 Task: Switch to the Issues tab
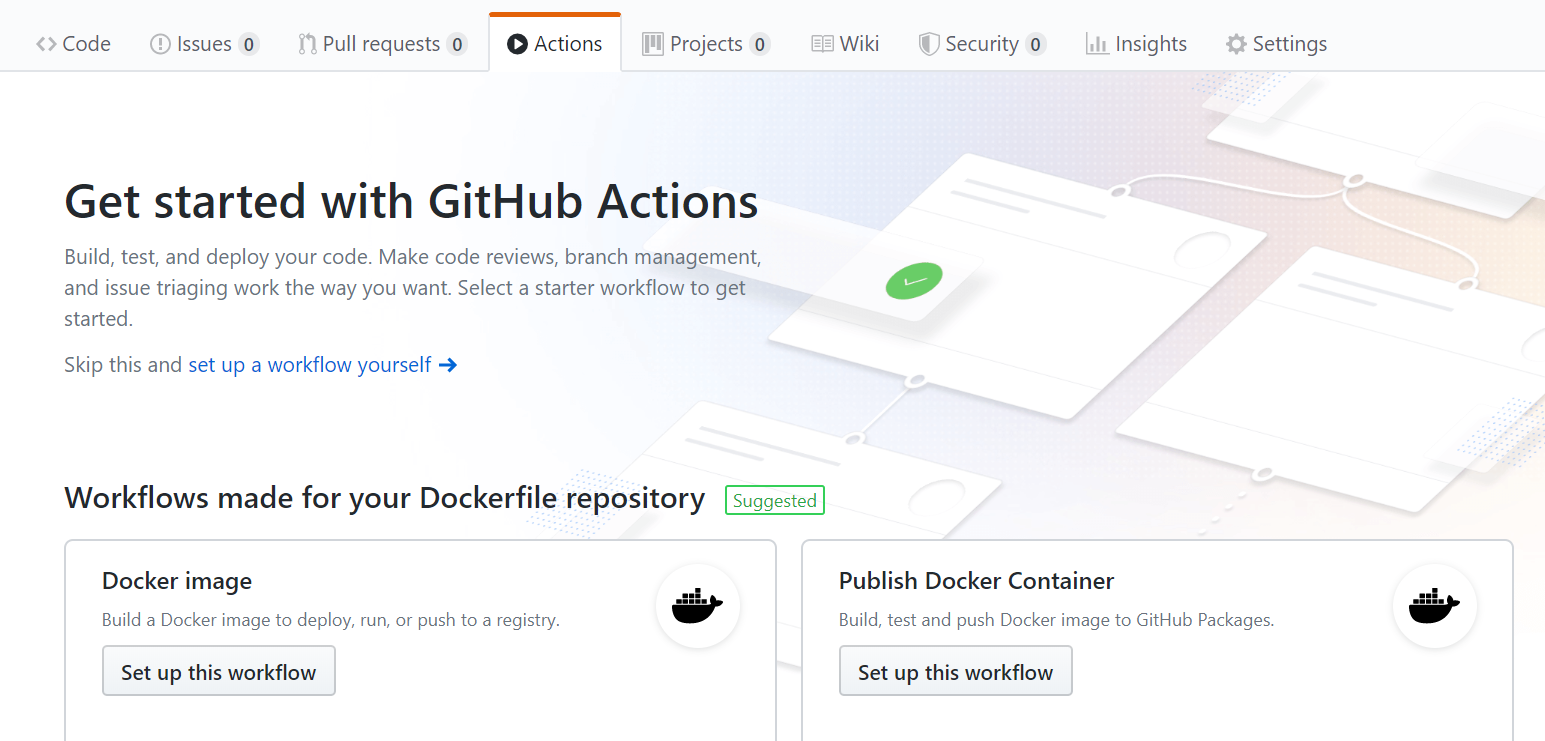tap(204, 44)
